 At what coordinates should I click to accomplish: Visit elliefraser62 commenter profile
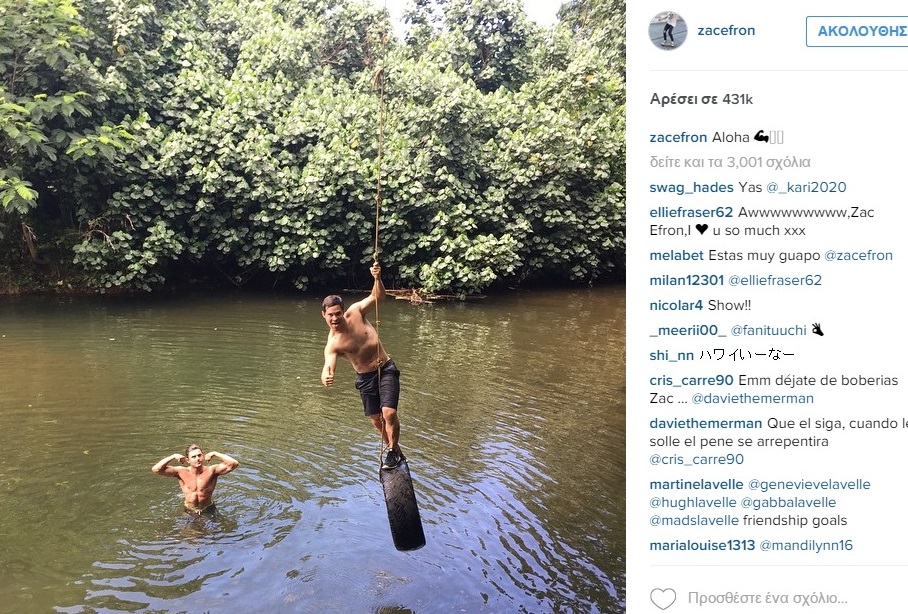click(691, 213)
